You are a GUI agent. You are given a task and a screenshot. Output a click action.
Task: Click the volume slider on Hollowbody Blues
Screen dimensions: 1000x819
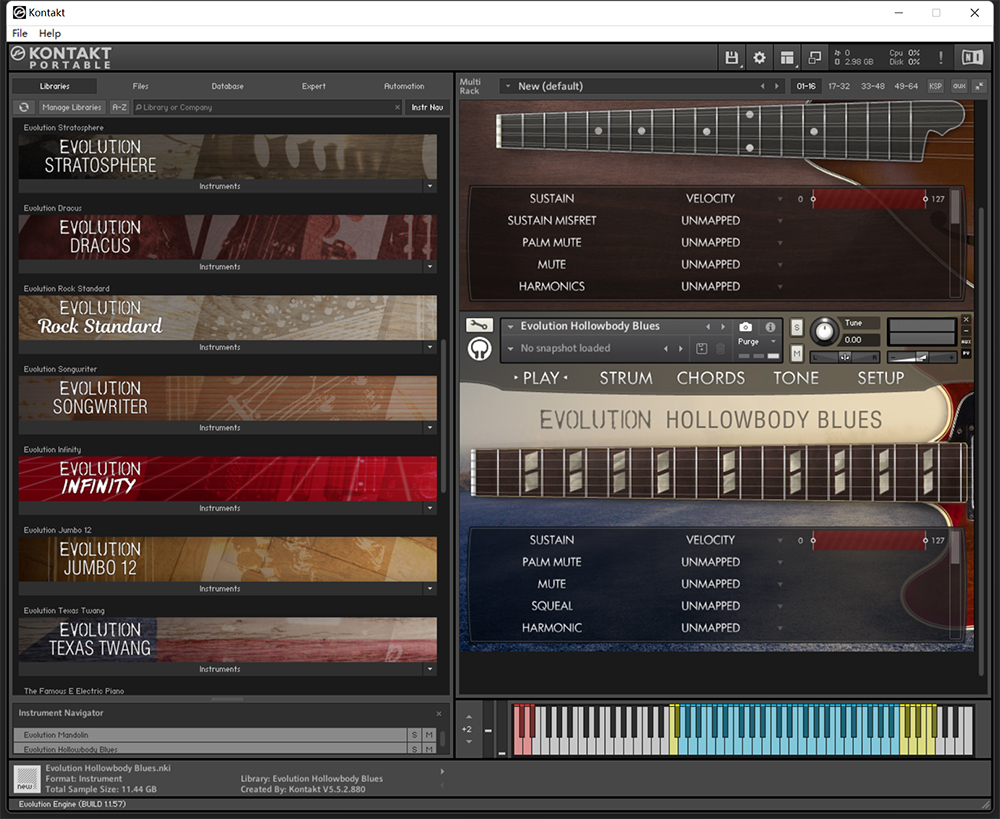point(922,357)
